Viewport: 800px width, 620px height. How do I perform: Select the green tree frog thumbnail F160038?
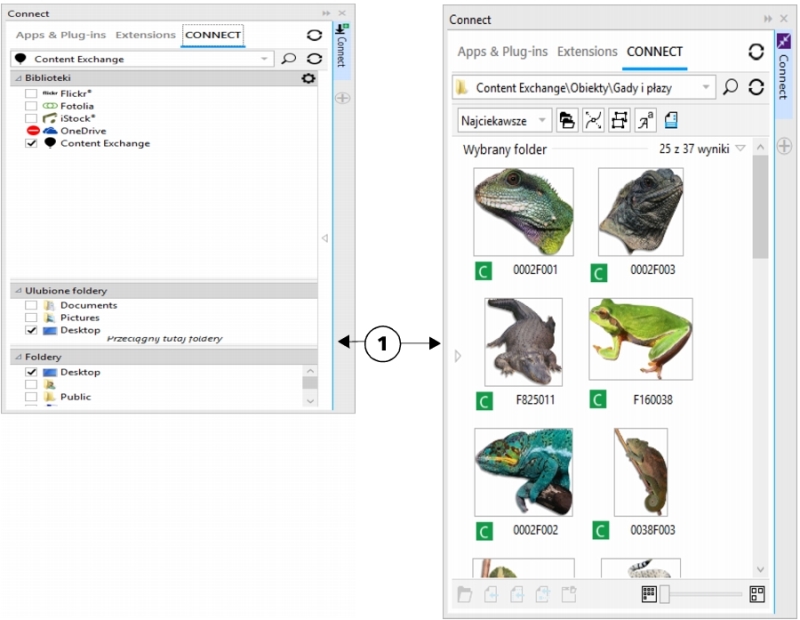point(640,339)
